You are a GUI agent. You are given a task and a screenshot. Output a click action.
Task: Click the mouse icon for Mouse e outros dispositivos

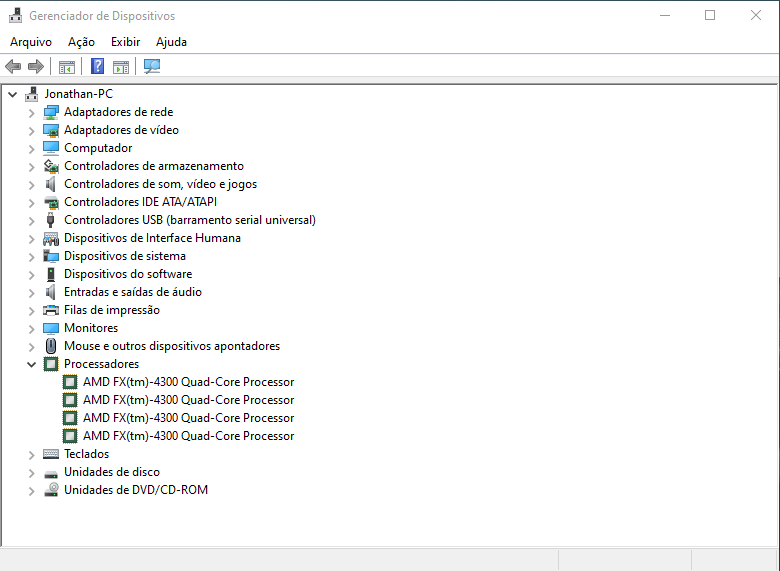[51, 346]
